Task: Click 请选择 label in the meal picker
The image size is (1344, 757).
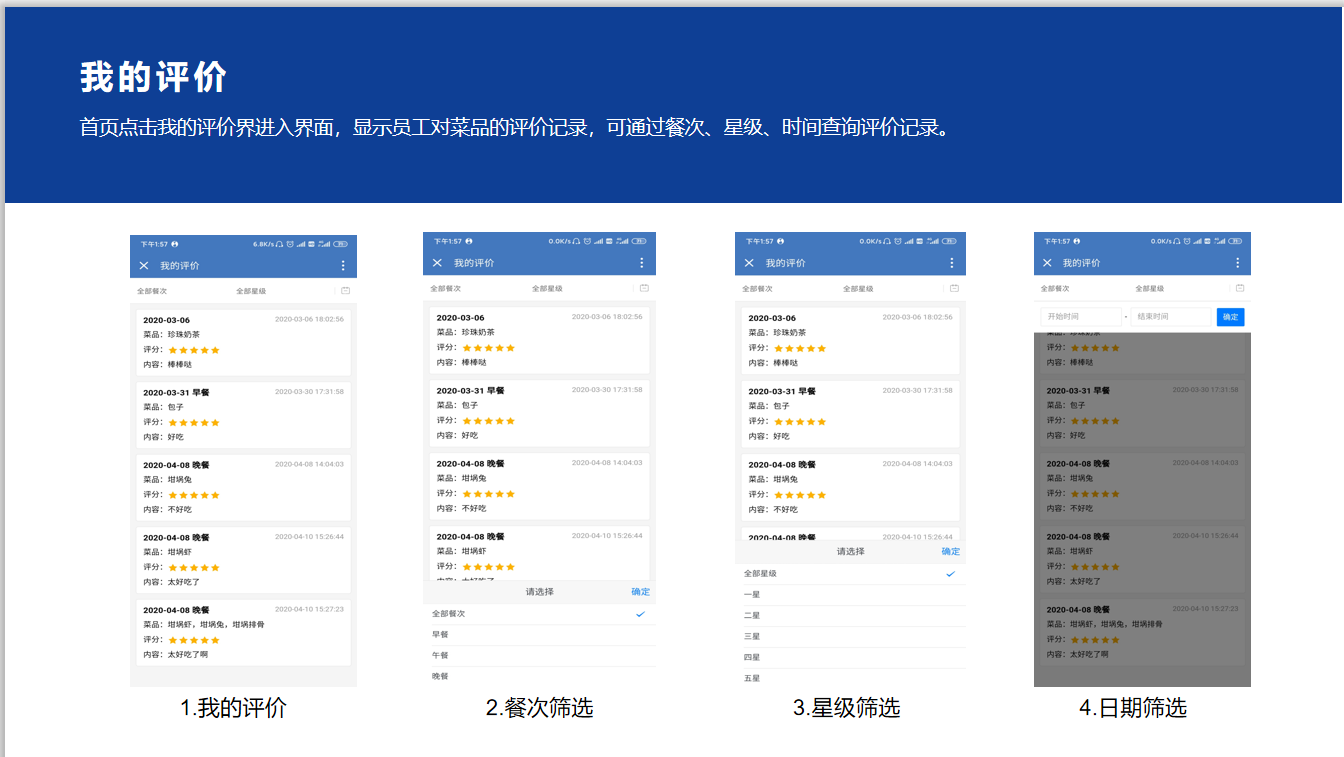Action: (539, 592)
